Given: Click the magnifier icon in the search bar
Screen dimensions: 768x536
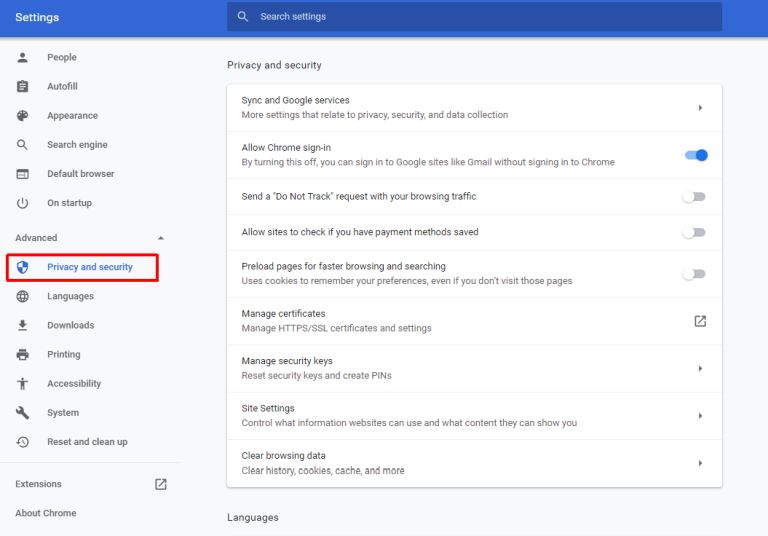Looking at the screenshot, I should coord(242,16).
